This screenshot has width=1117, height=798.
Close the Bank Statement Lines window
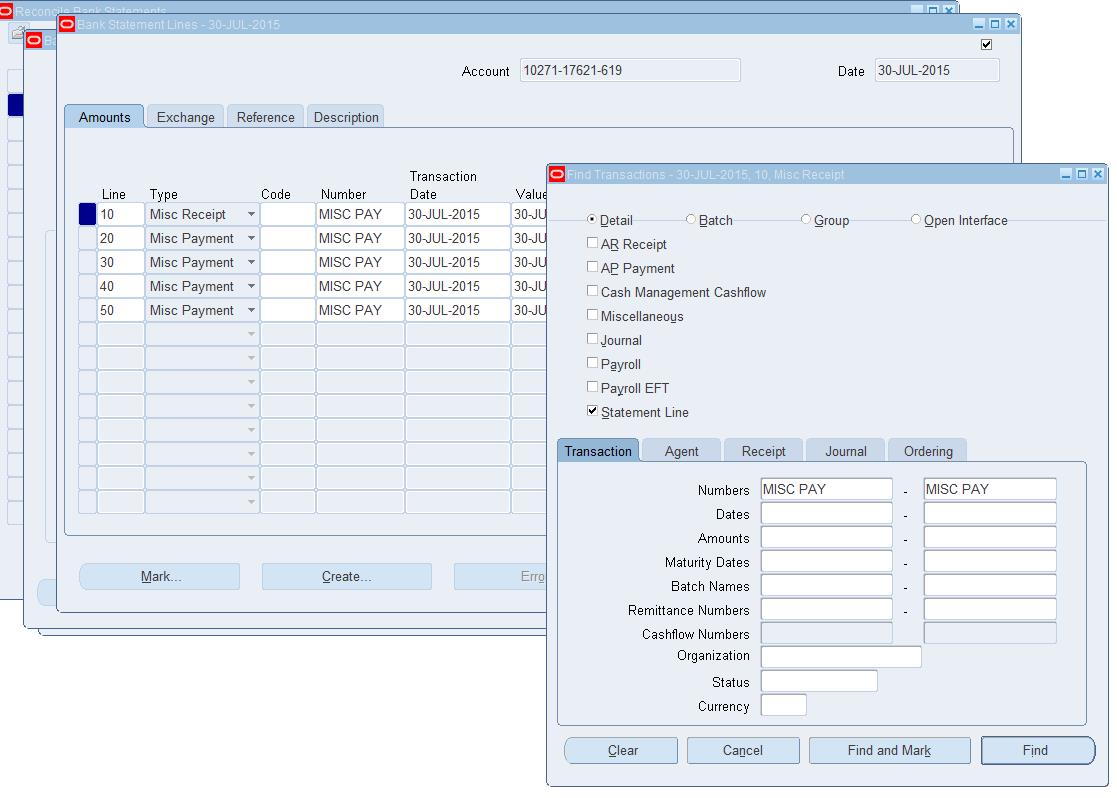(1011, 24)
